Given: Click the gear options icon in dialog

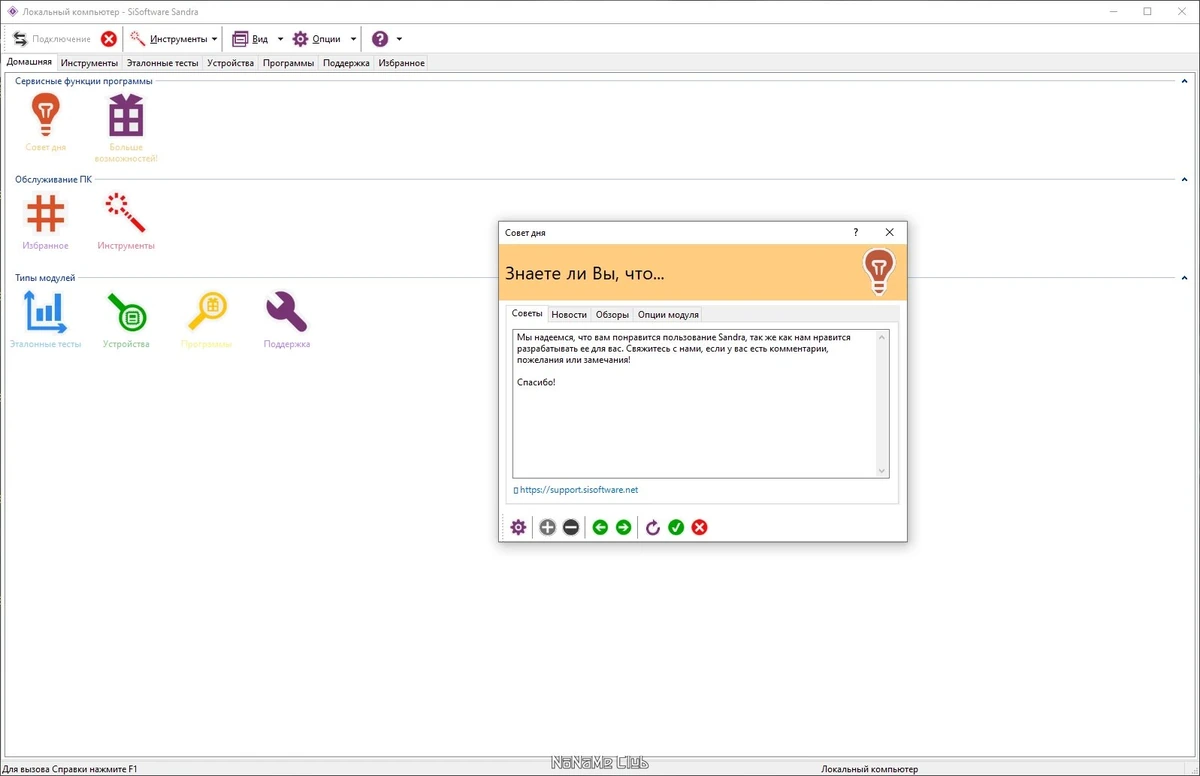Looking at the screenshot, I should (x=518, y=527).
